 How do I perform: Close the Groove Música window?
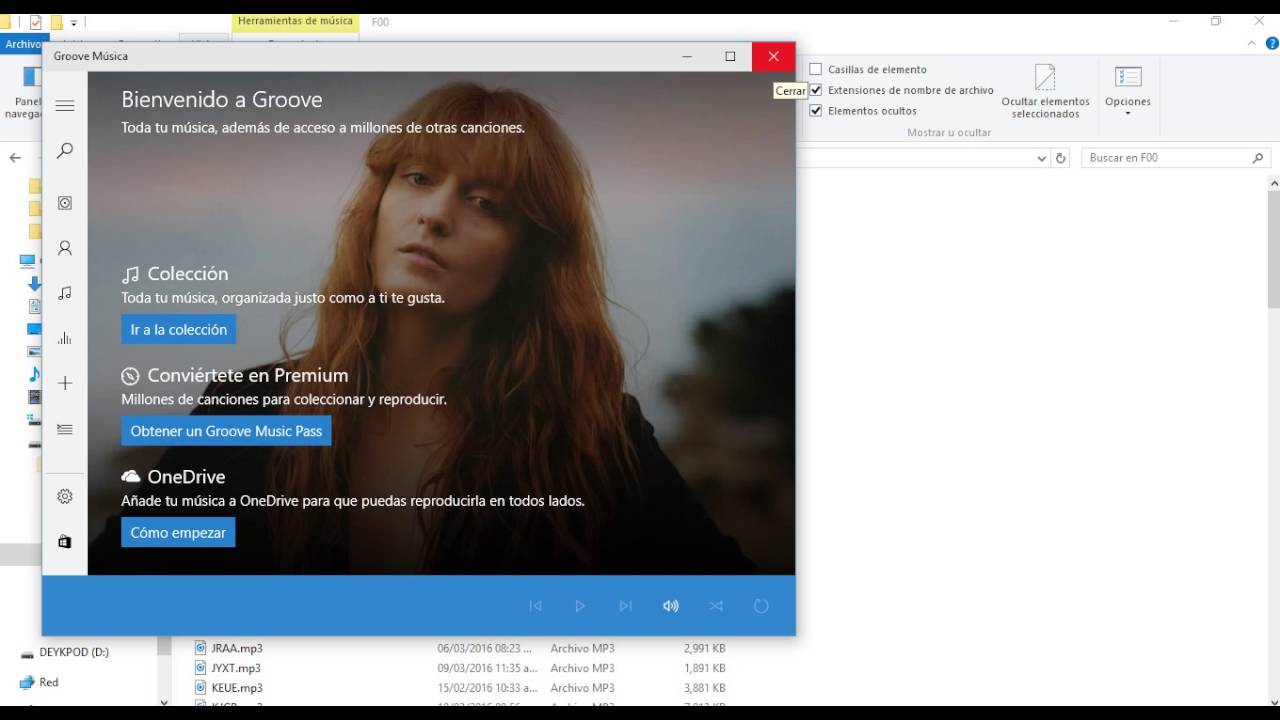773,57
